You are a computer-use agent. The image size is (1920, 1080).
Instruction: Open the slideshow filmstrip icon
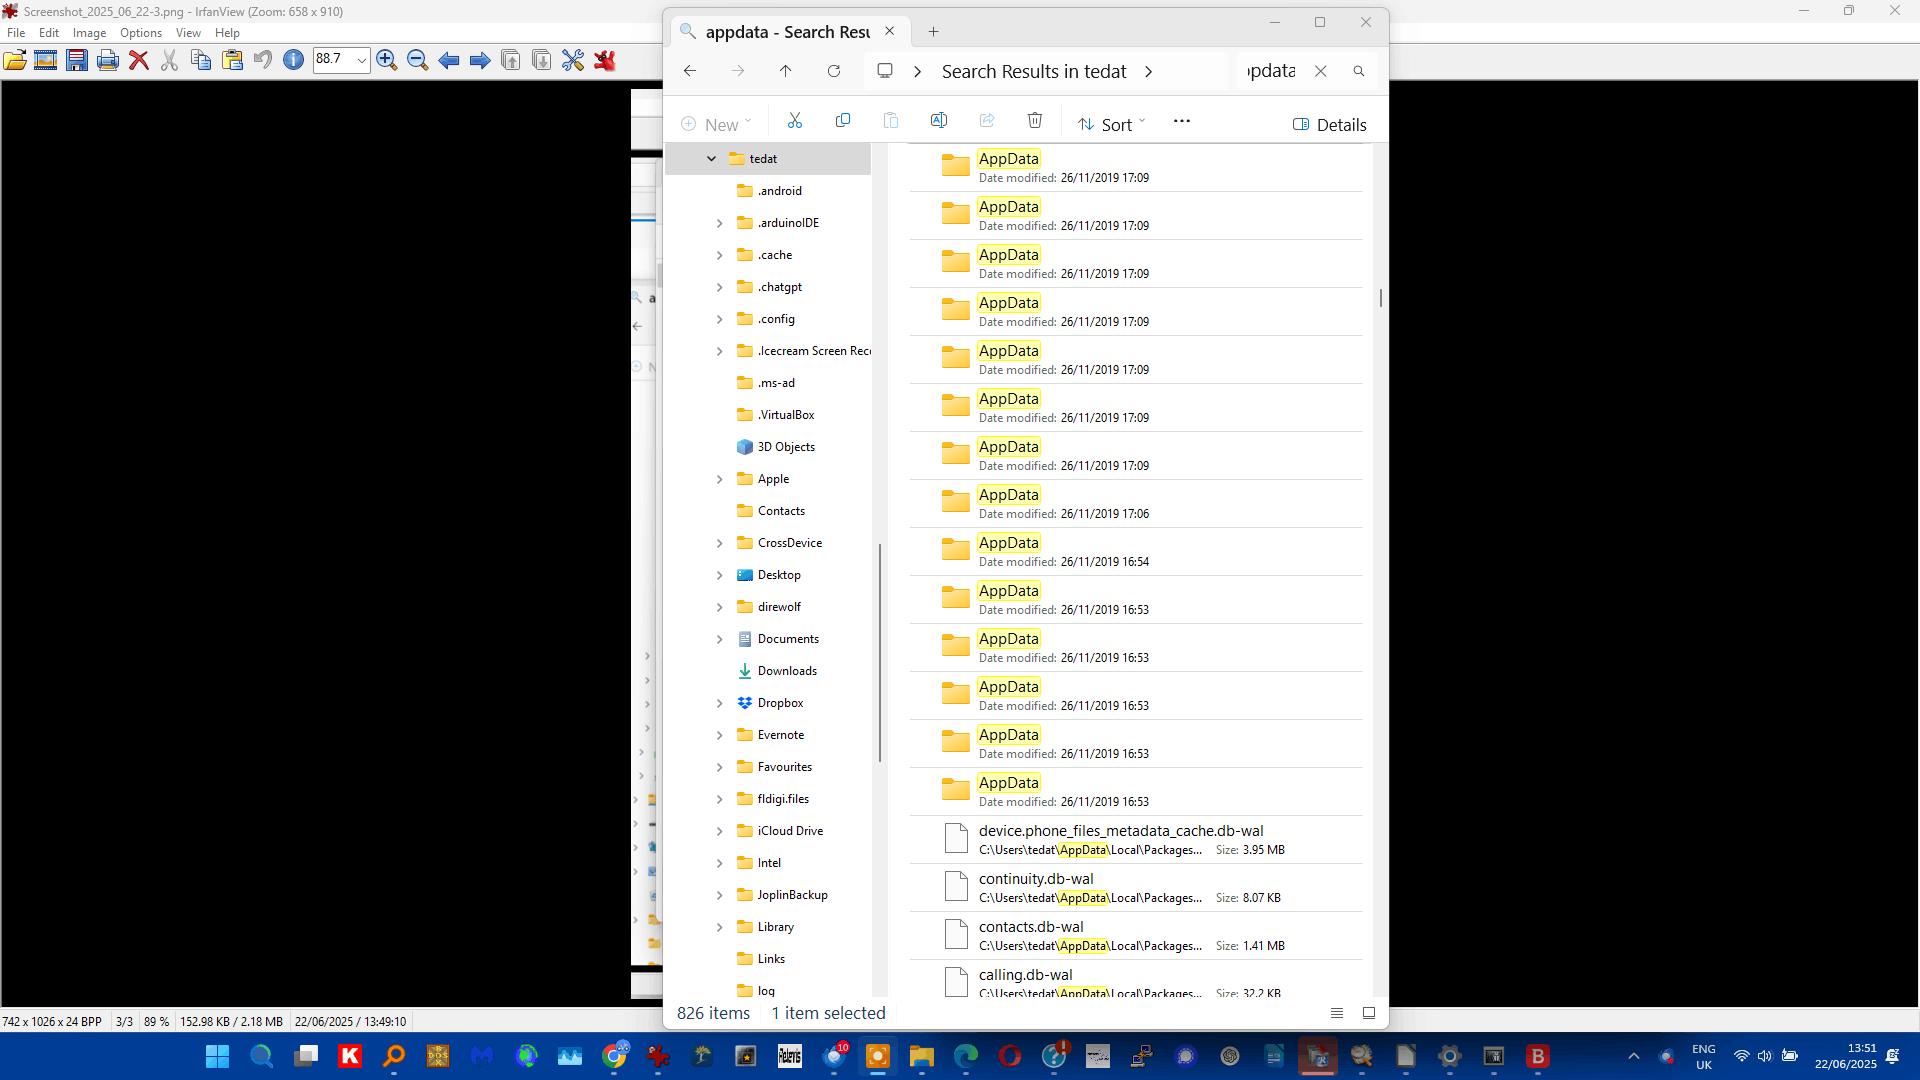coord(46,61)
